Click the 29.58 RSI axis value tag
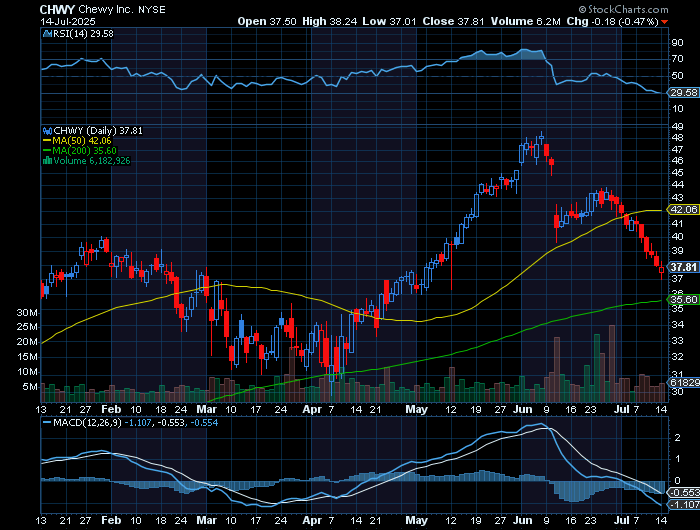Viewport: 700px width, 530px height. pos(683,93)
